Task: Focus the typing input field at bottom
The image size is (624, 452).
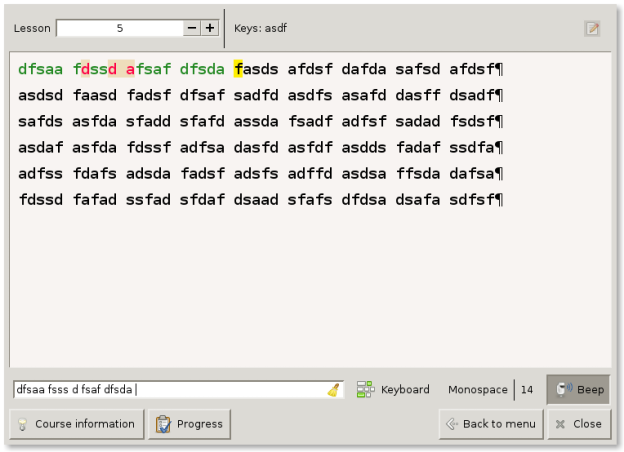Action: (170, 390)
